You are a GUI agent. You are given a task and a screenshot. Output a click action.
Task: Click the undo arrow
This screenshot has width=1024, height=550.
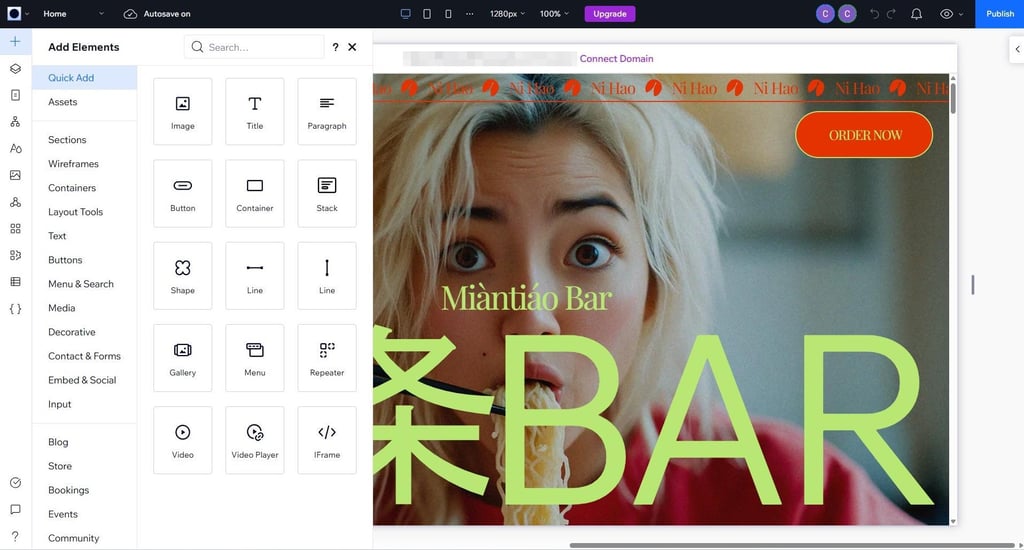[x=874, y=14]
